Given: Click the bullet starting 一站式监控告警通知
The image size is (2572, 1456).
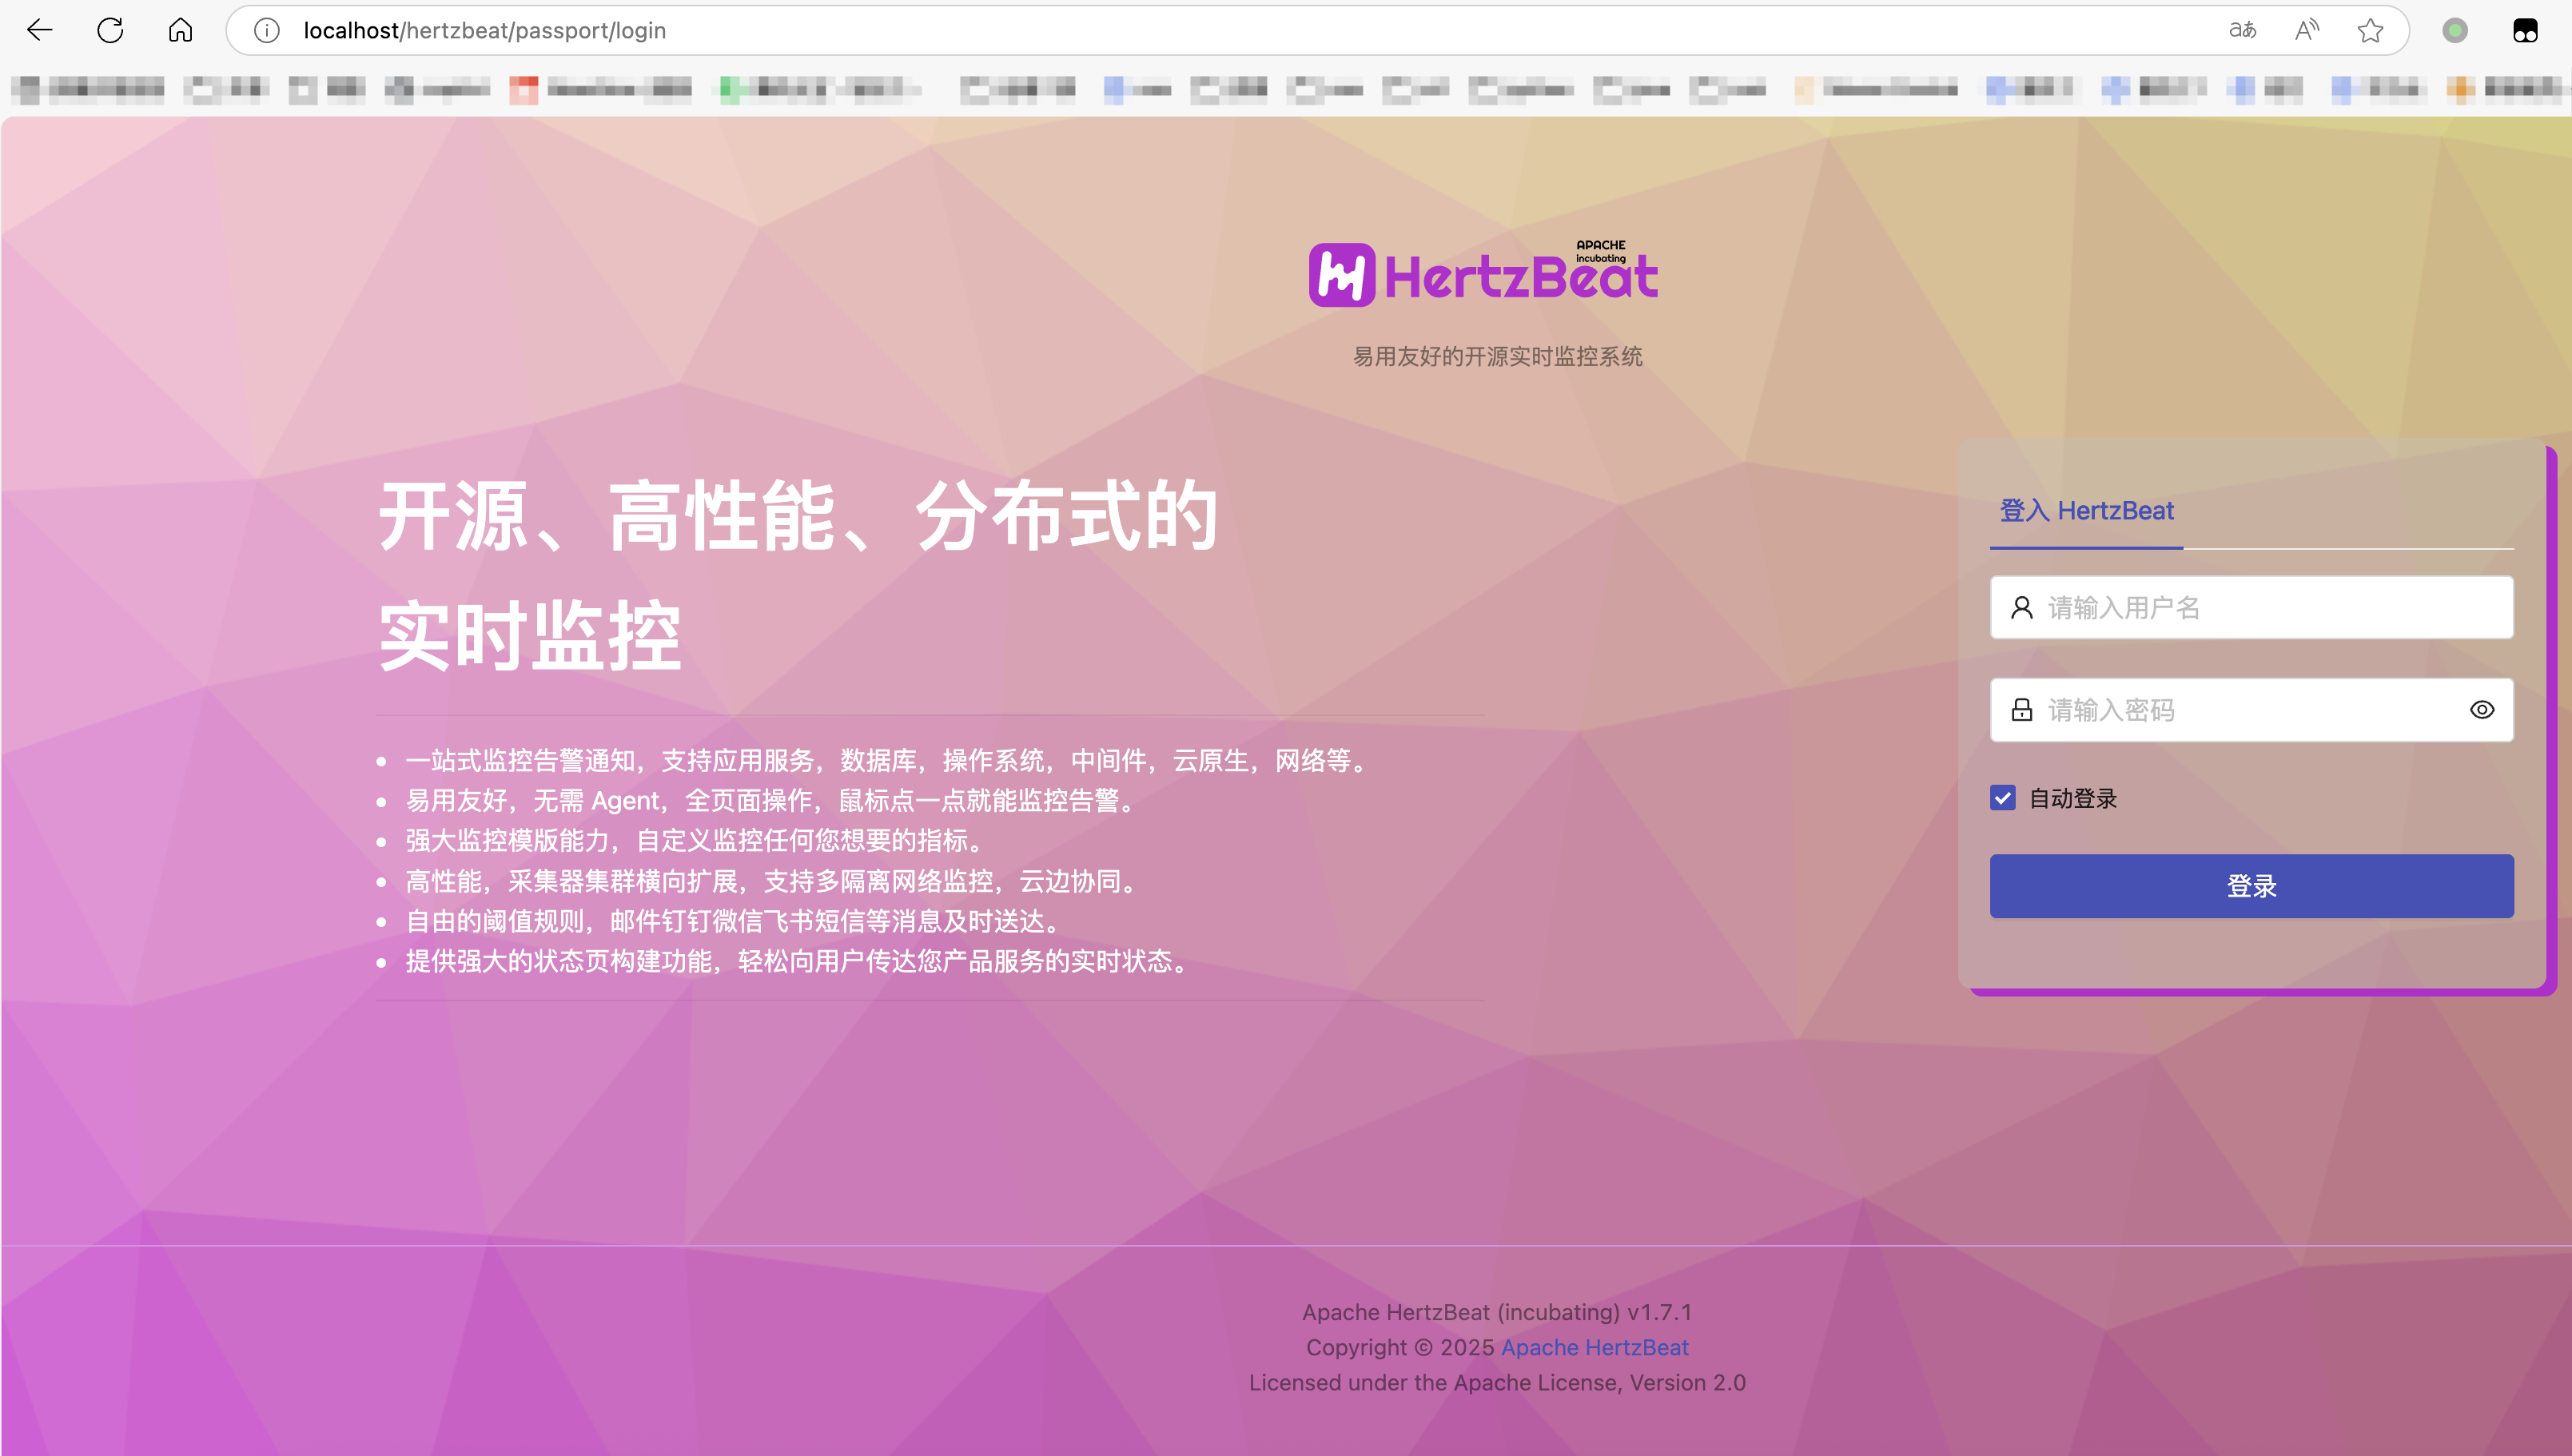Looking at the screenshot, I should pos(888,761).
